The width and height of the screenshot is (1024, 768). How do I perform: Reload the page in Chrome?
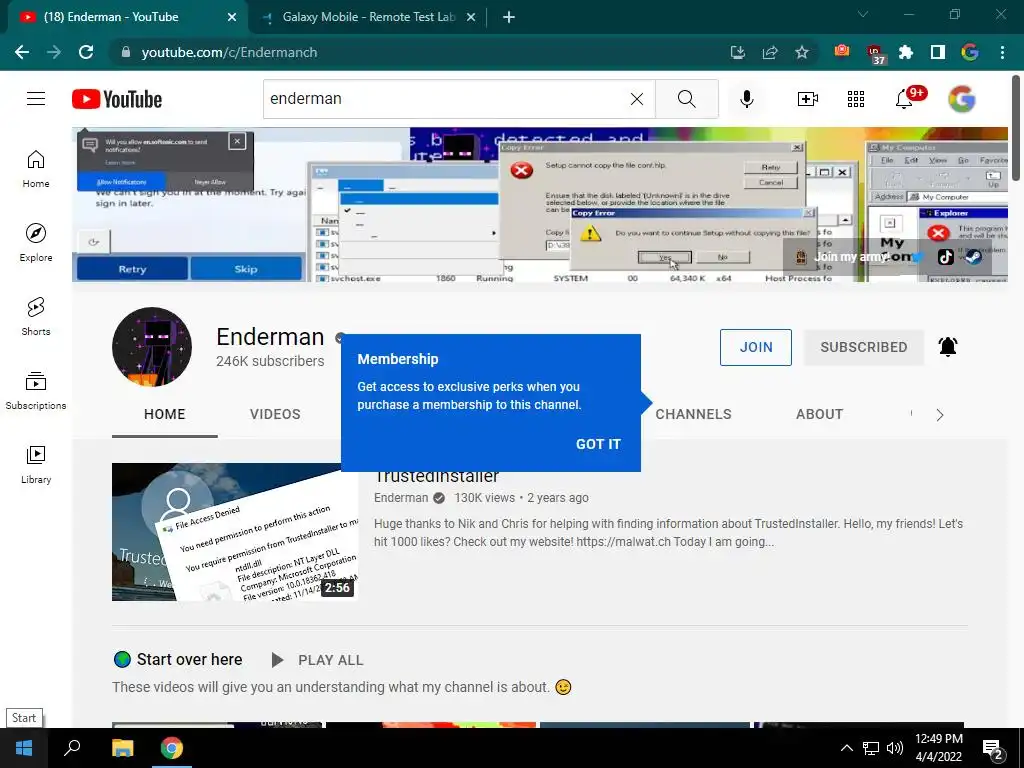[86, 52]
